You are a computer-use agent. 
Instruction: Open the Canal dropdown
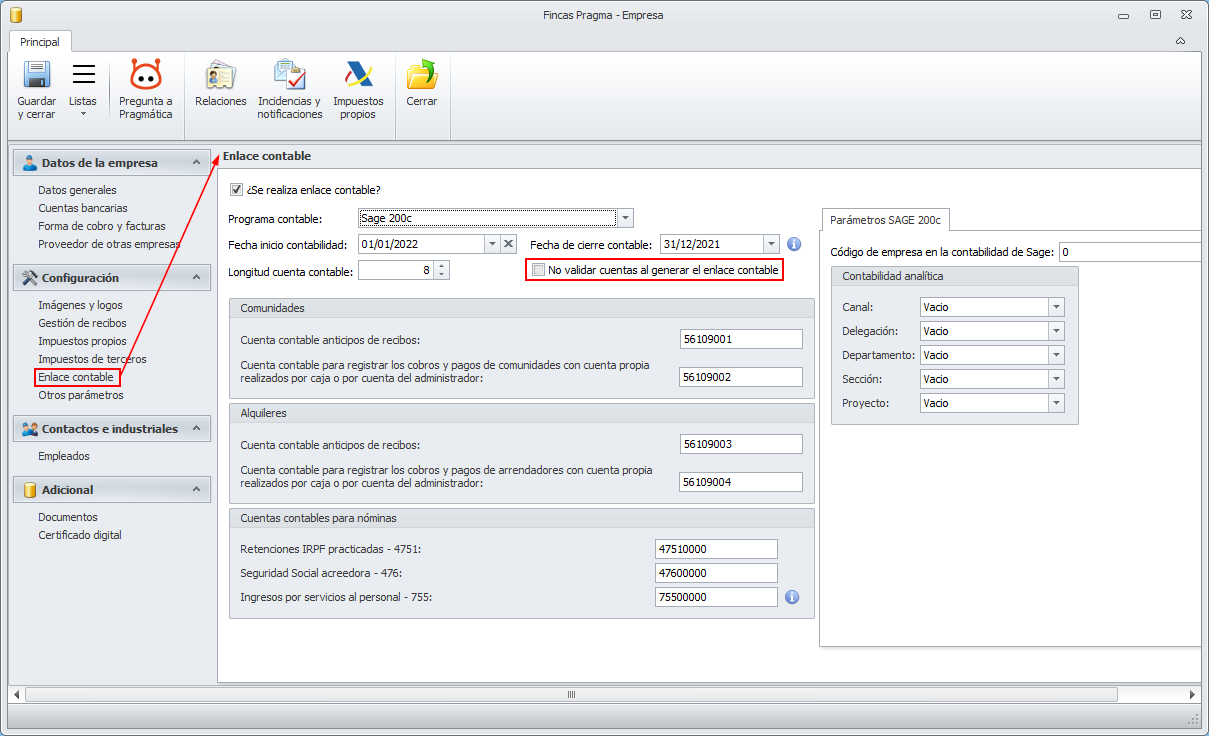1056,307
